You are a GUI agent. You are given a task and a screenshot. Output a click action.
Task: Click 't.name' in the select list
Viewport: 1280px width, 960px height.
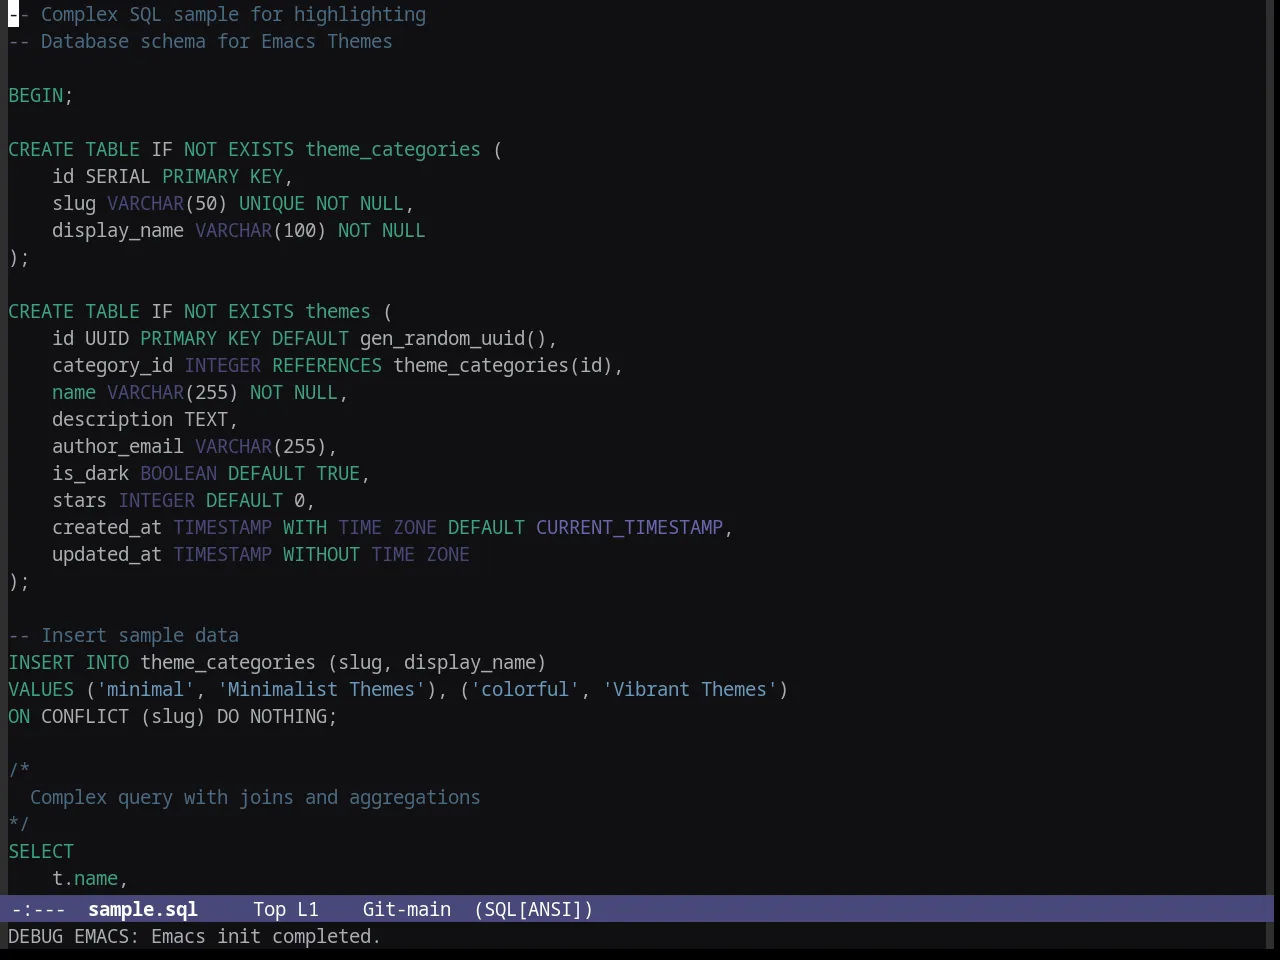coord(85,878)
